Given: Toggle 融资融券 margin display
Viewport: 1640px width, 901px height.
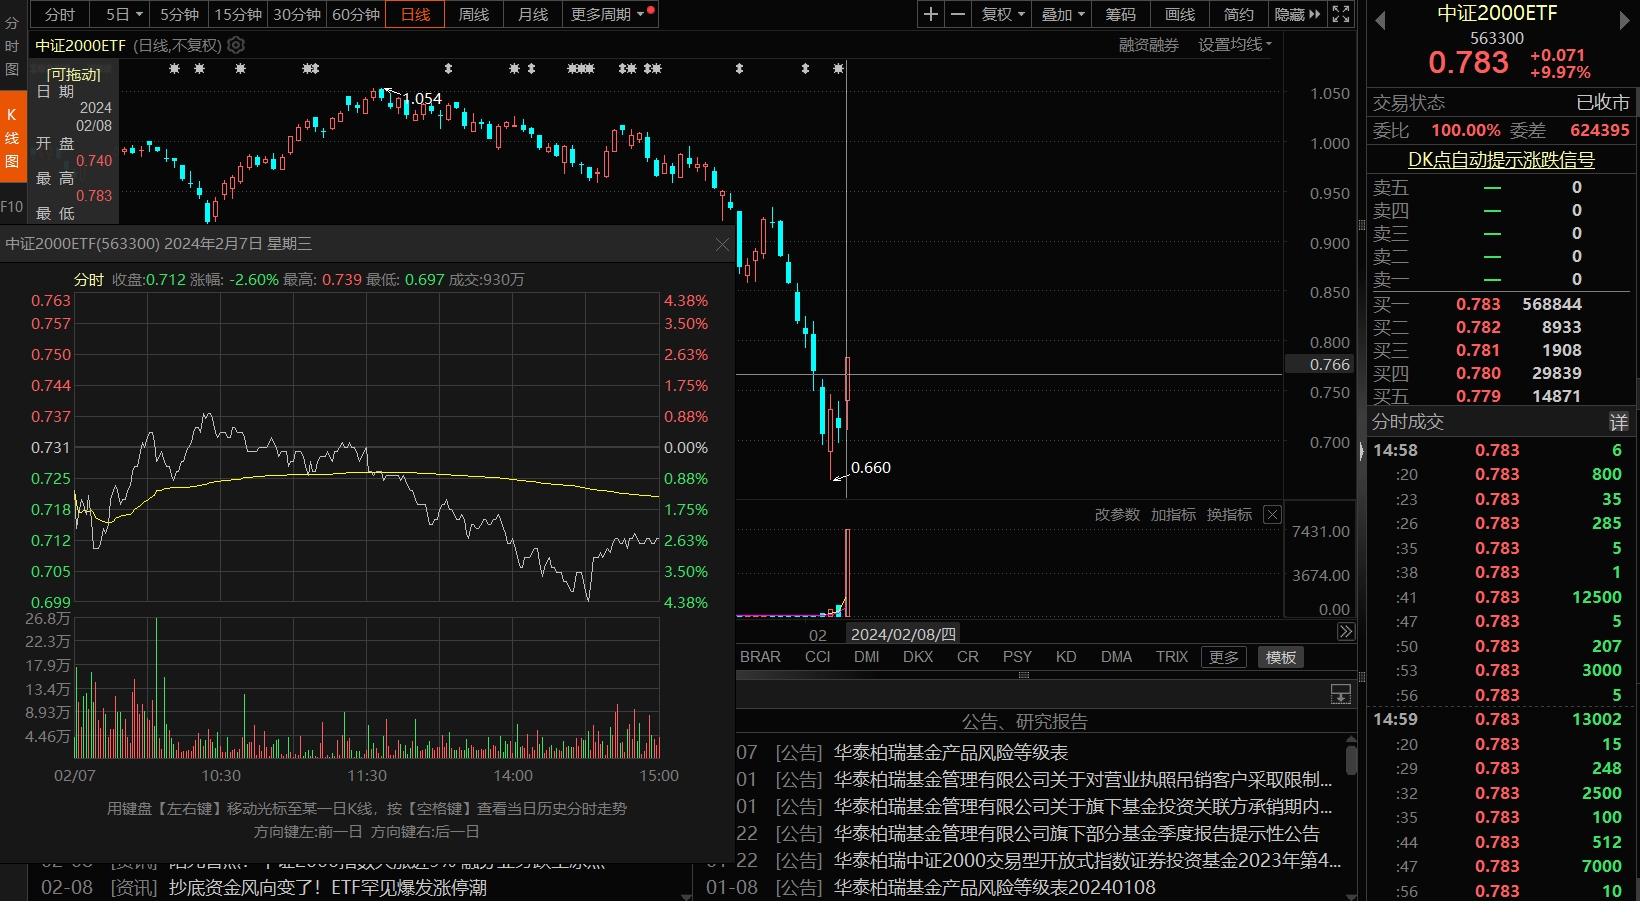Looking at the screenshot, I should 1149,45.
